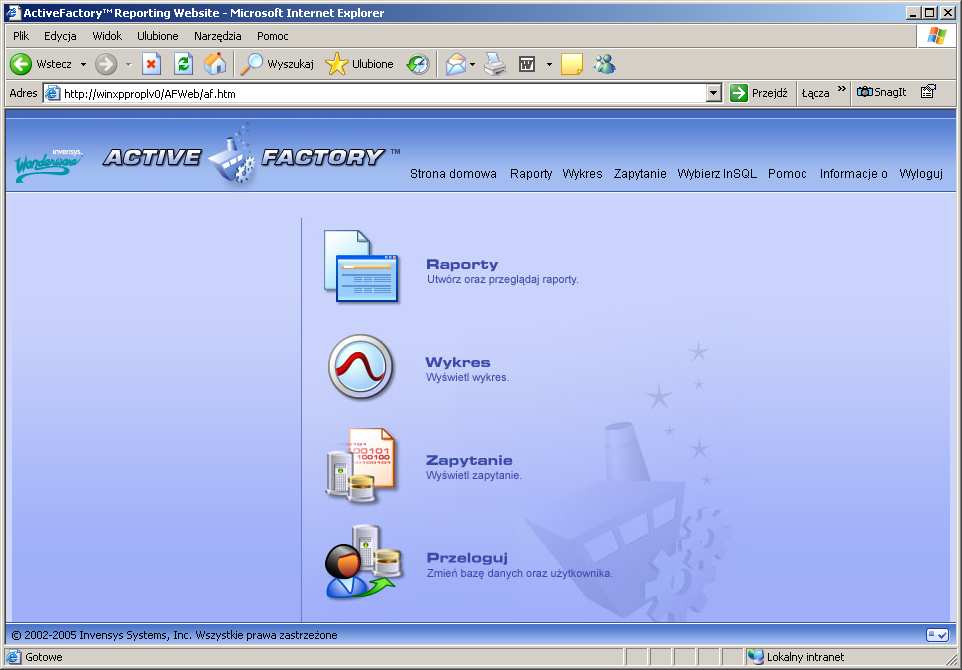
Task: Open the Edycja menu
Action: 60,36
